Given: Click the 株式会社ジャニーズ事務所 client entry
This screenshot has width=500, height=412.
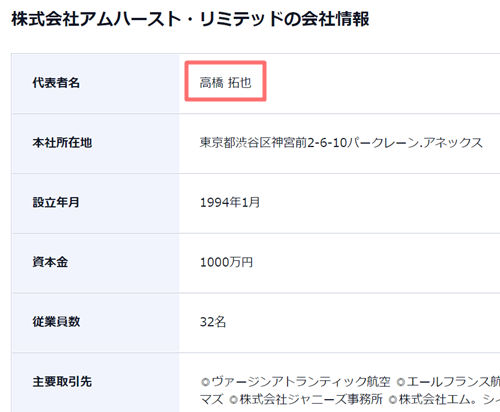Looking at the screenshot, I should point(311,399).
